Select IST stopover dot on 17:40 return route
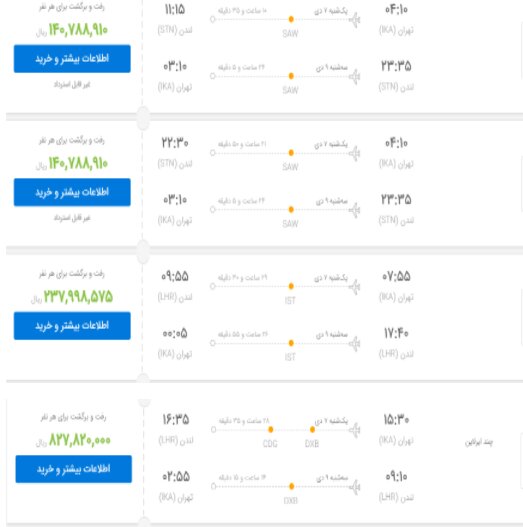This screenshot has height=527, width=523. tap(291, 343)
